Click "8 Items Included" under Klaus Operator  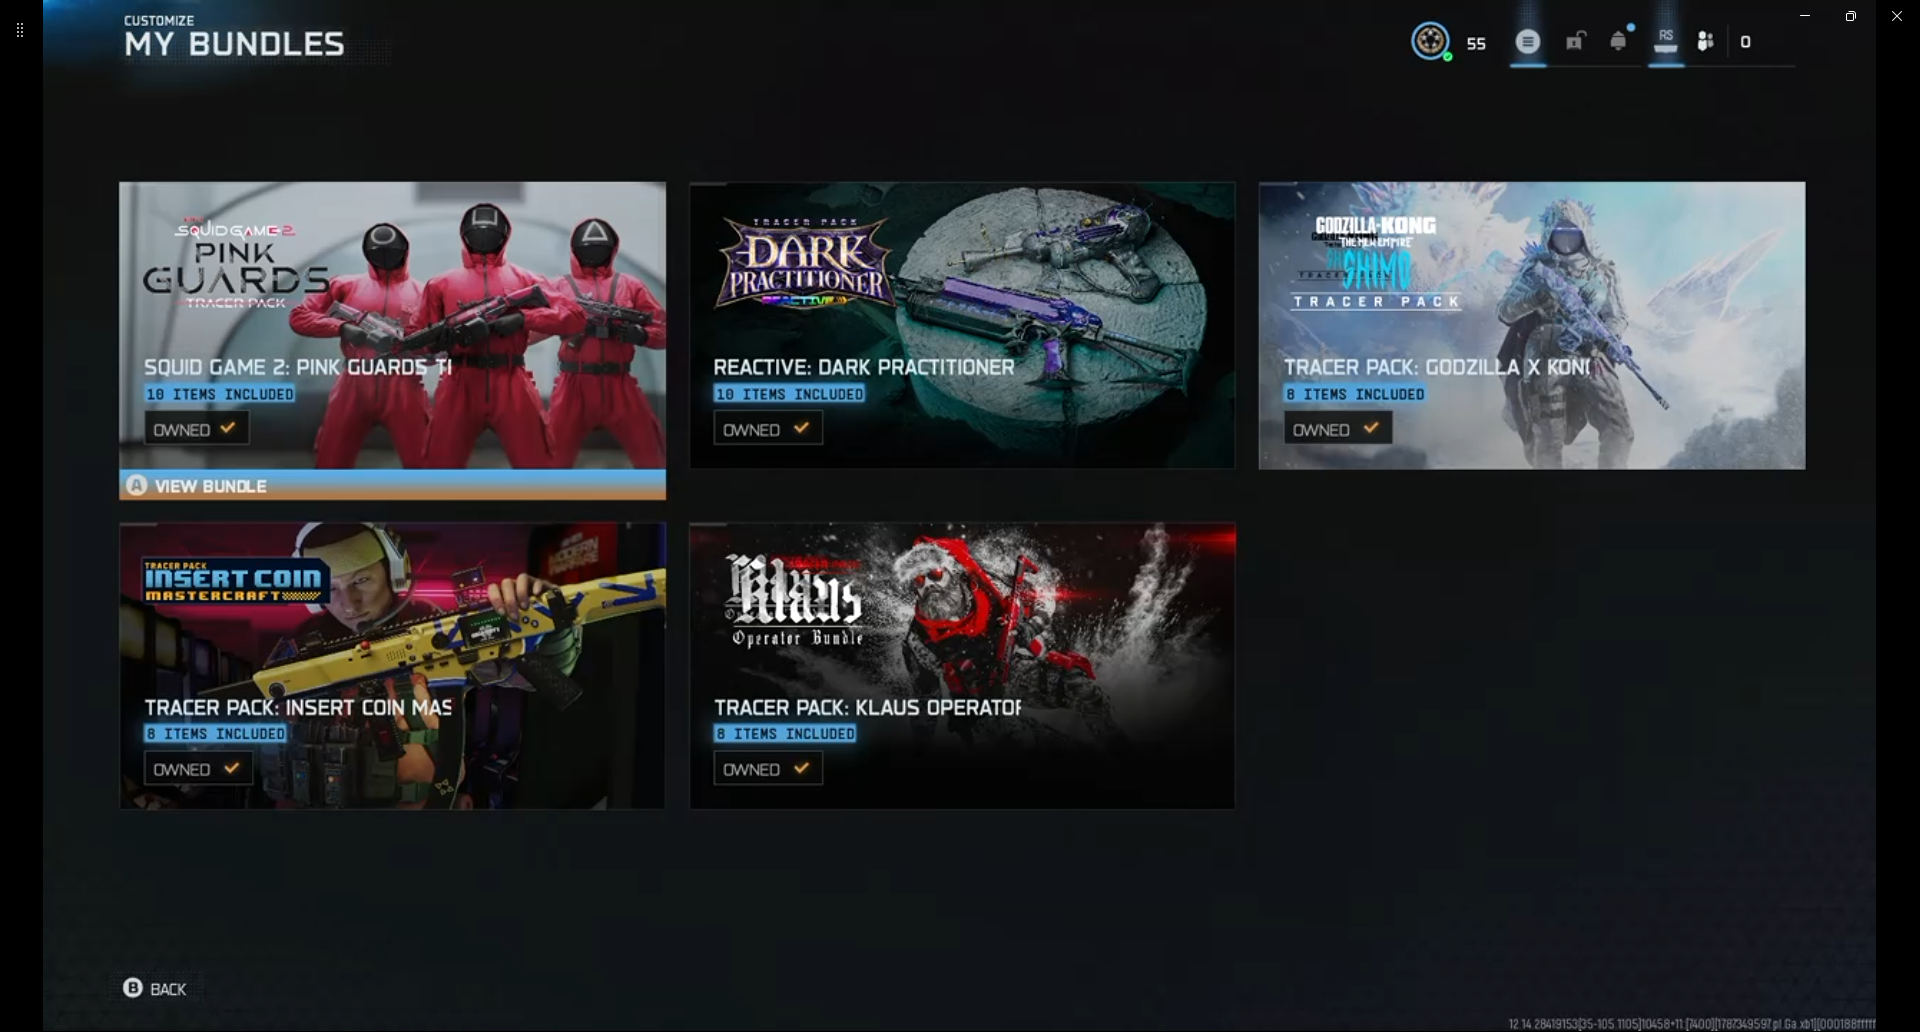pos(785,734)
